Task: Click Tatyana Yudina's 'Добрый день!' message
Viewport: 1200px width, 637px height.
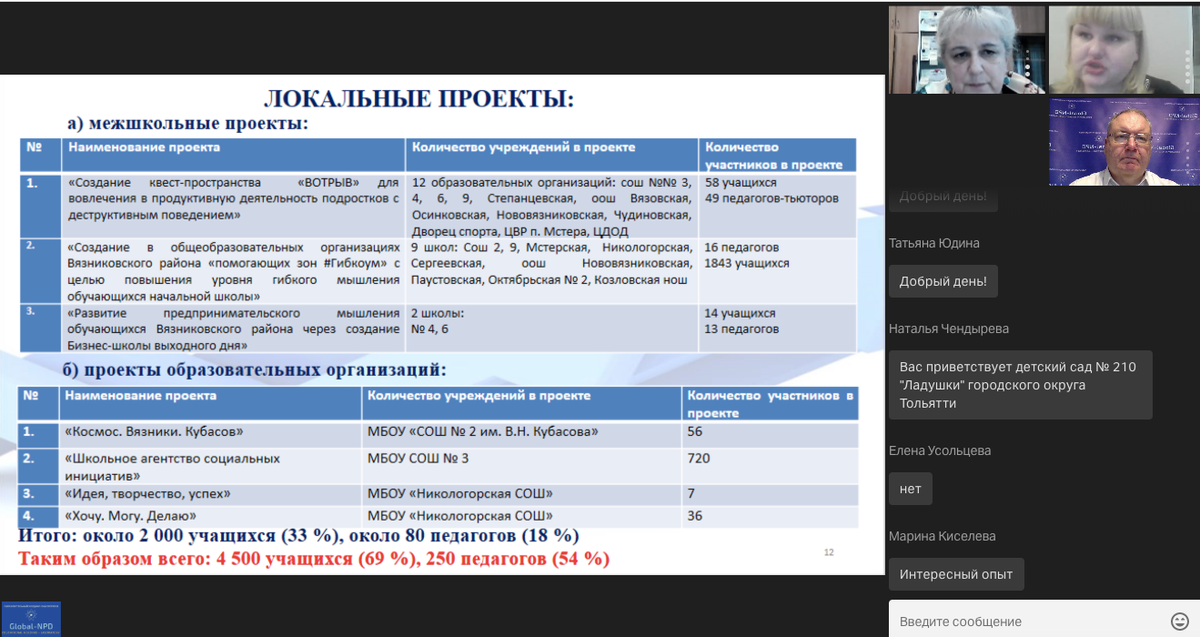Action: [943, 282]
